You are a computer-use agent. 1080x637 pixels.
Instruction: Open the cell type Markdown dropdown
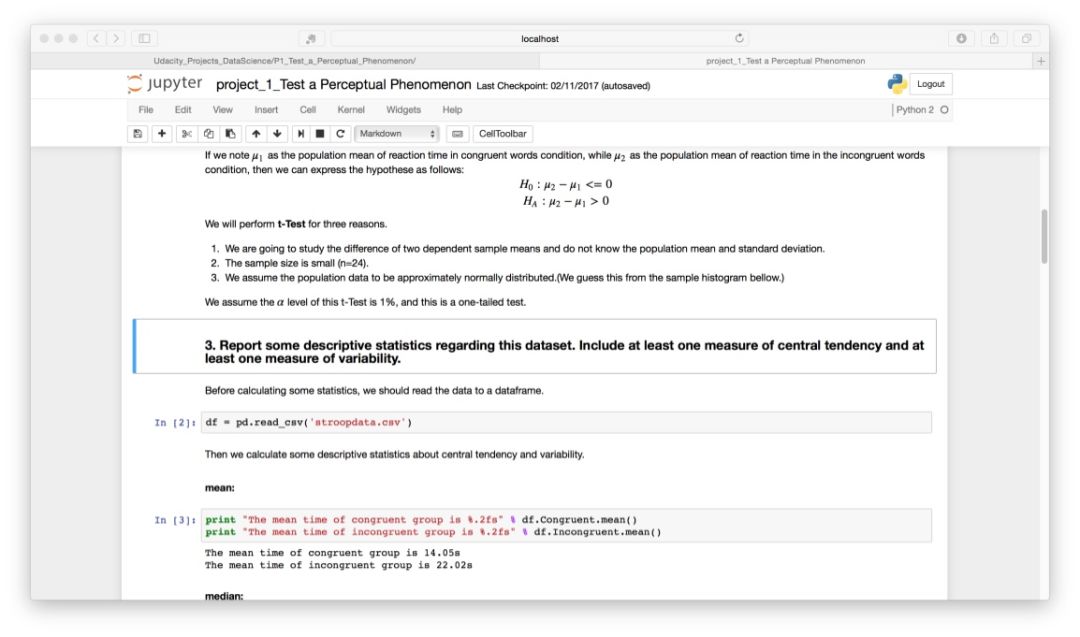(397, 134)
